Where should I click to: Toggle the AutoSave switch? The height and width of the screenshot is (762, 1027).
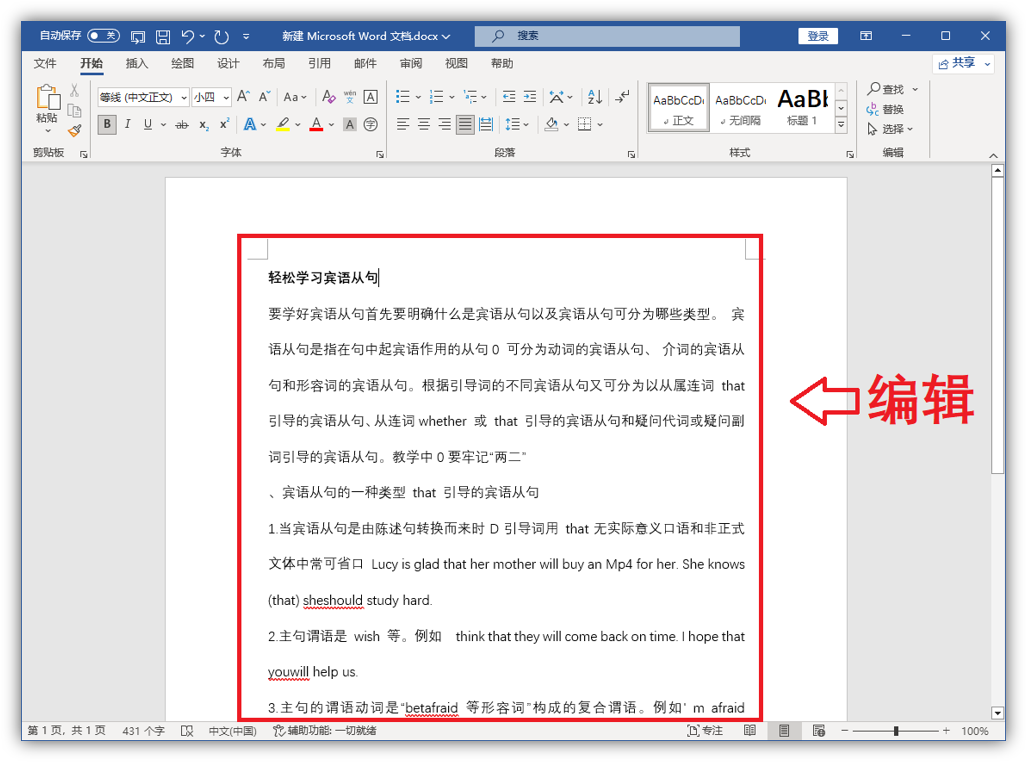tap(103, 36)
